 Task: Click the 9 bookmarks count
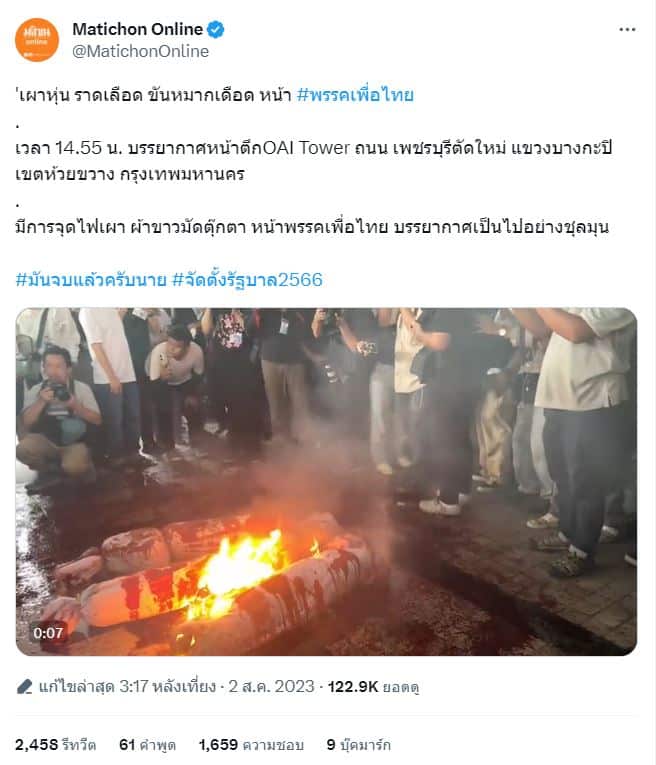click(x=358, y=745)
